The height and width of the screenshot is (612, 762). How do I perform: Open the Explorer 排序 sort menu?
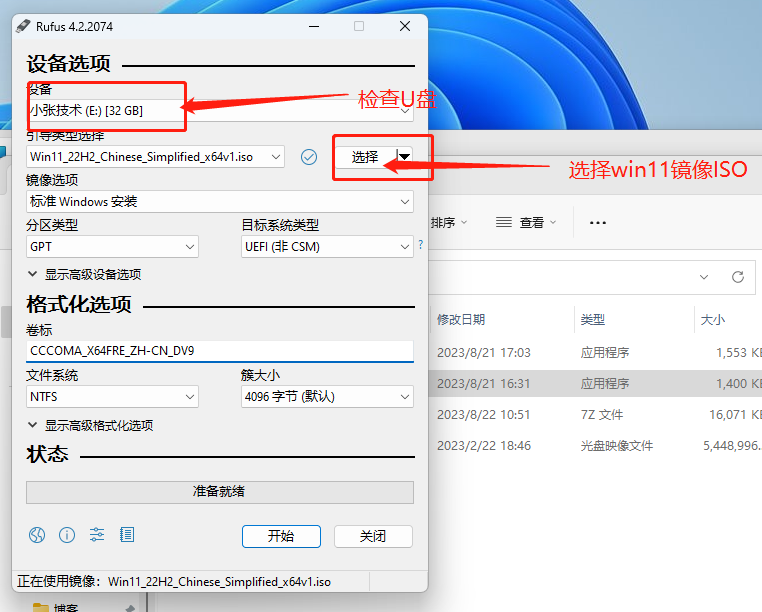click(x=449, y=223)
